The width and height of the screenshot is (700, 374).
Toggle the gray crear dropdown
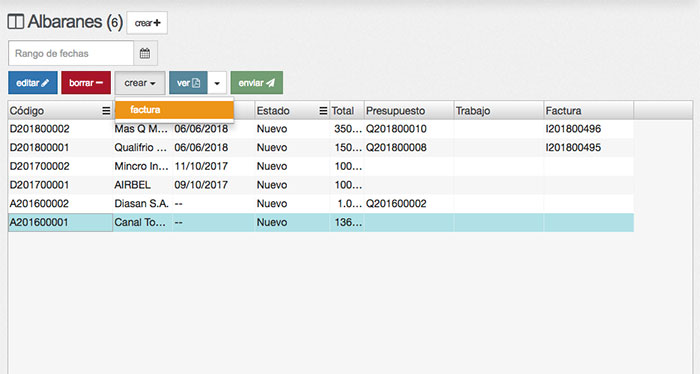pyautogui.click(x=140, y=83)
